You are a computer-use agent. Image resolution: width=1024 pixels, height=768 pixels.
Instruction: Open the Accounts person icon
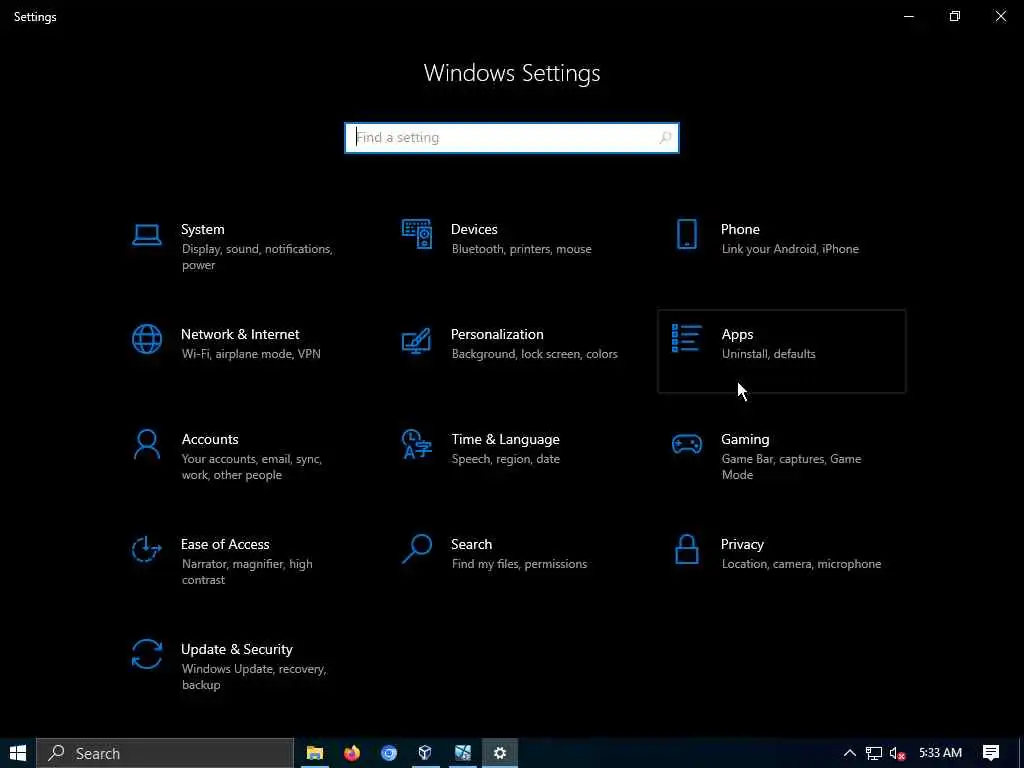[x=146, y=445]
